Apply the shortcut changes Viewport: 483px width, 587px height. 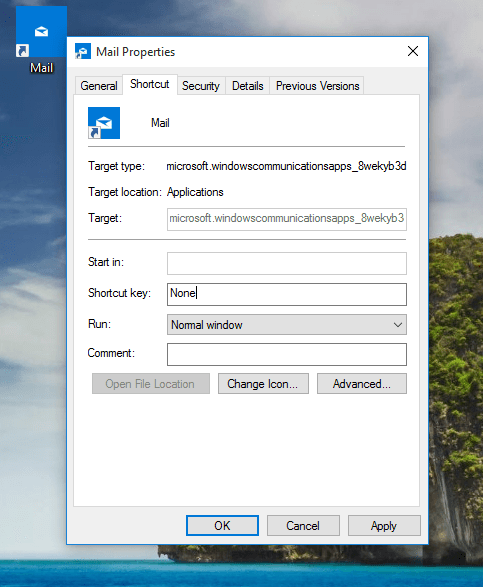(384, 526)
